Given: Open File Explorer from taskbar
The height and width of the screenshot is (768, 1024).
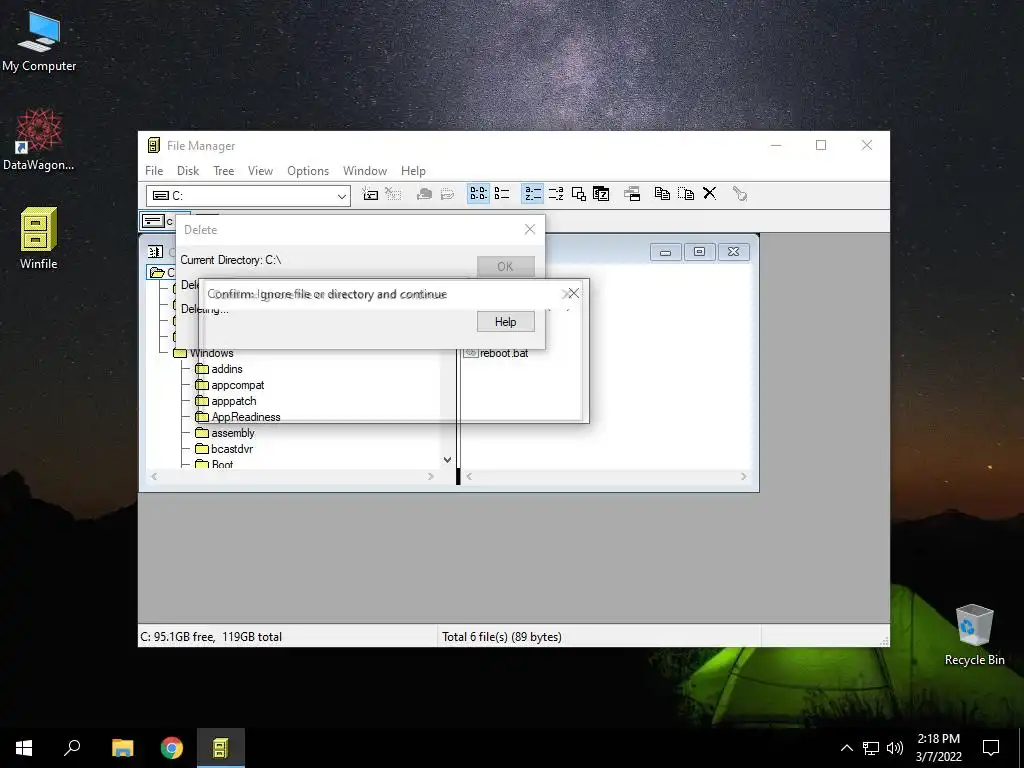Looking at the screenshot, I should point(122,748).
